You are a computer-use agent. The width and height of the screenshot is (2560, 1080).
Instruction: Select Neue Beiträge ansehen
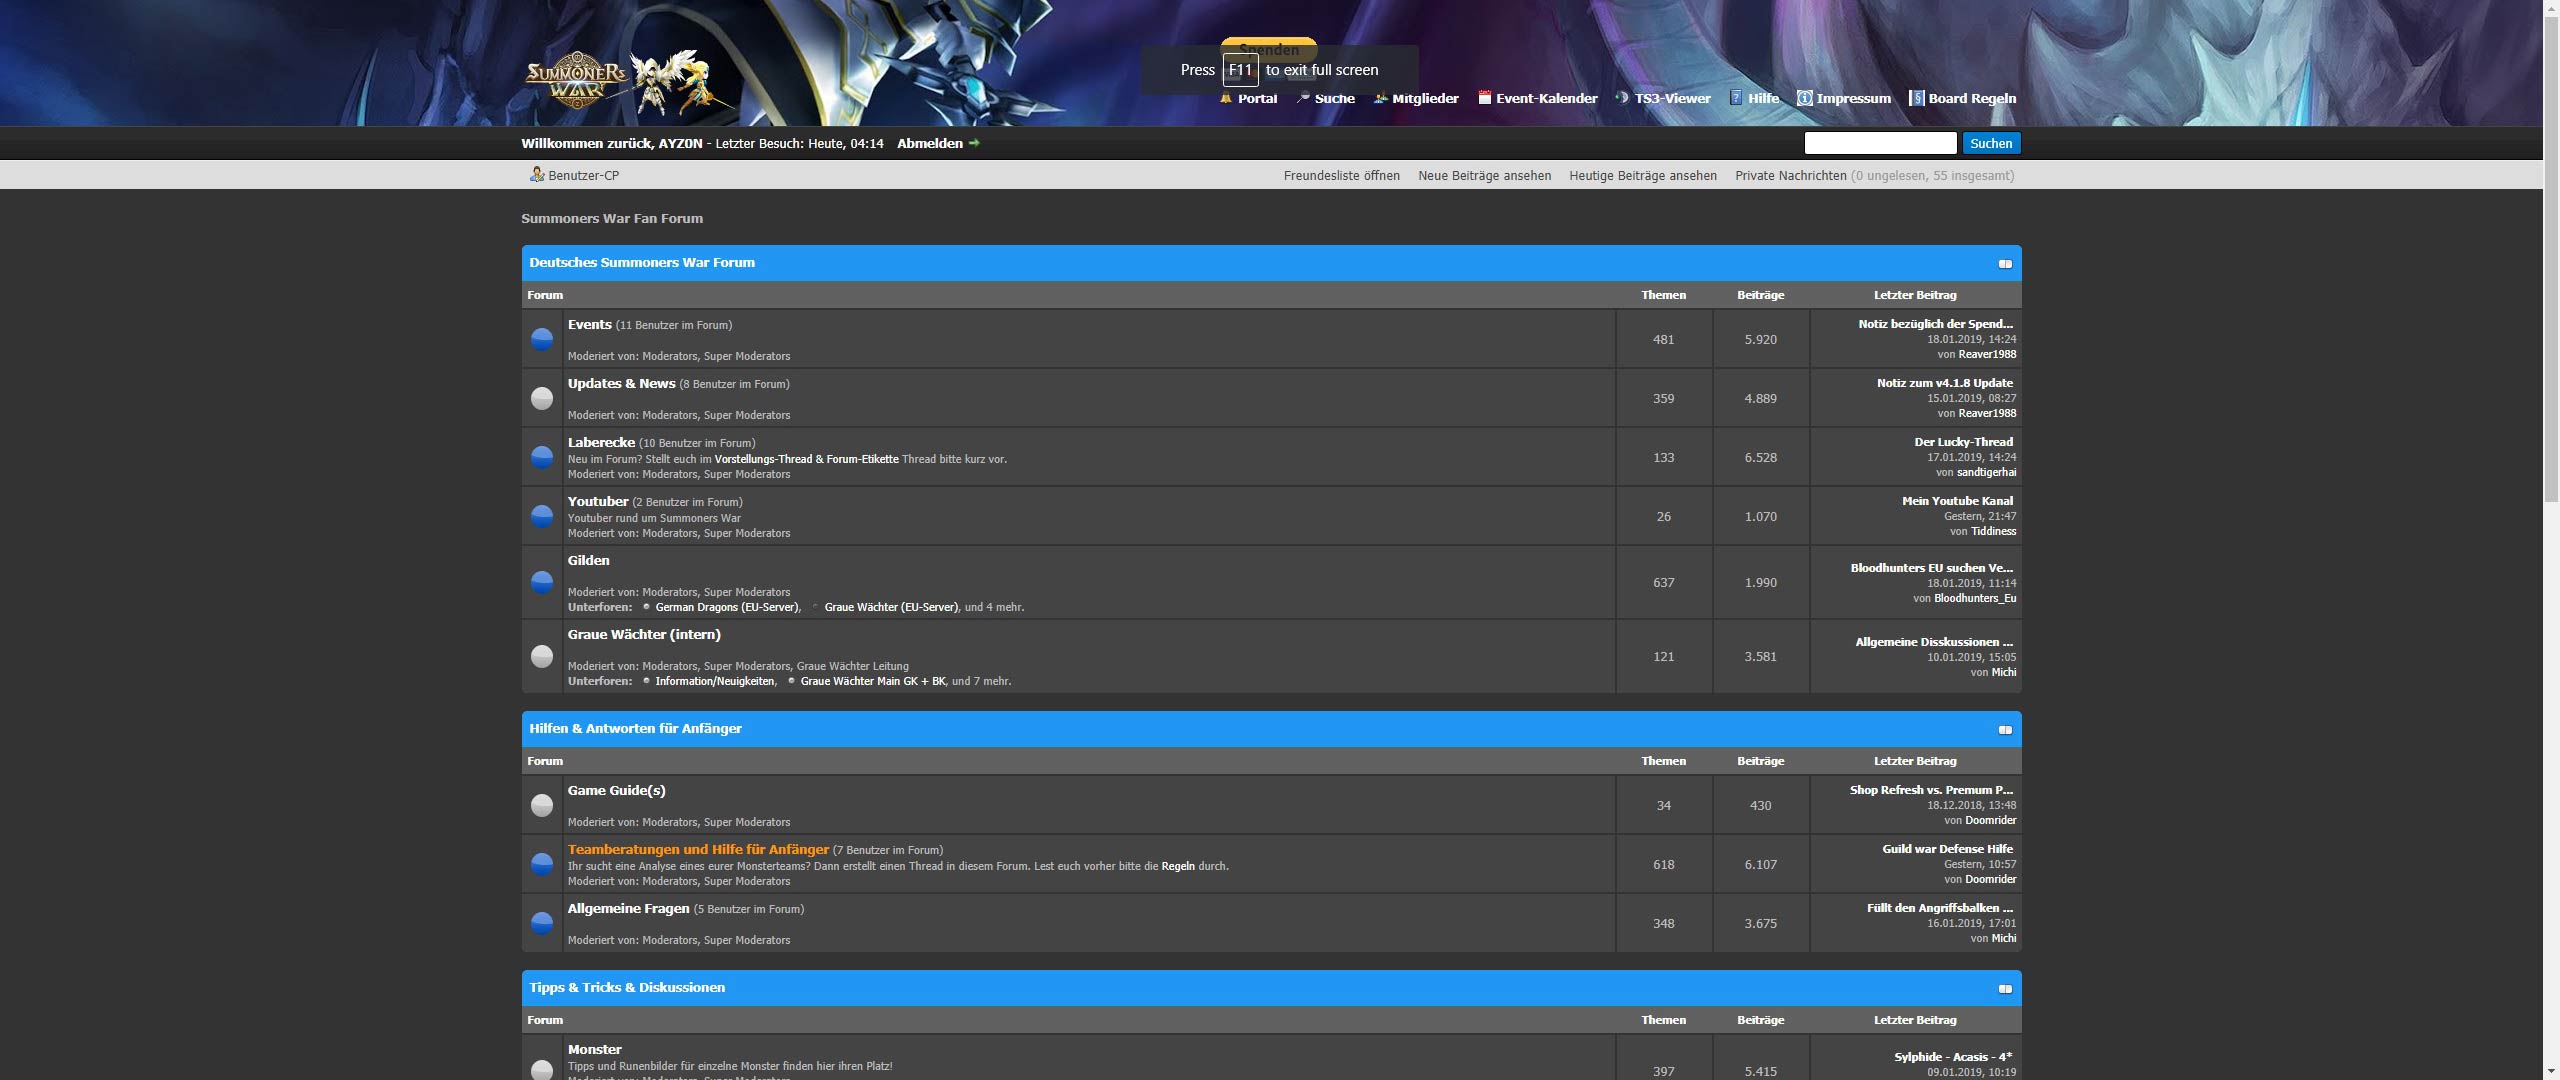click(x=1484, y=175)
